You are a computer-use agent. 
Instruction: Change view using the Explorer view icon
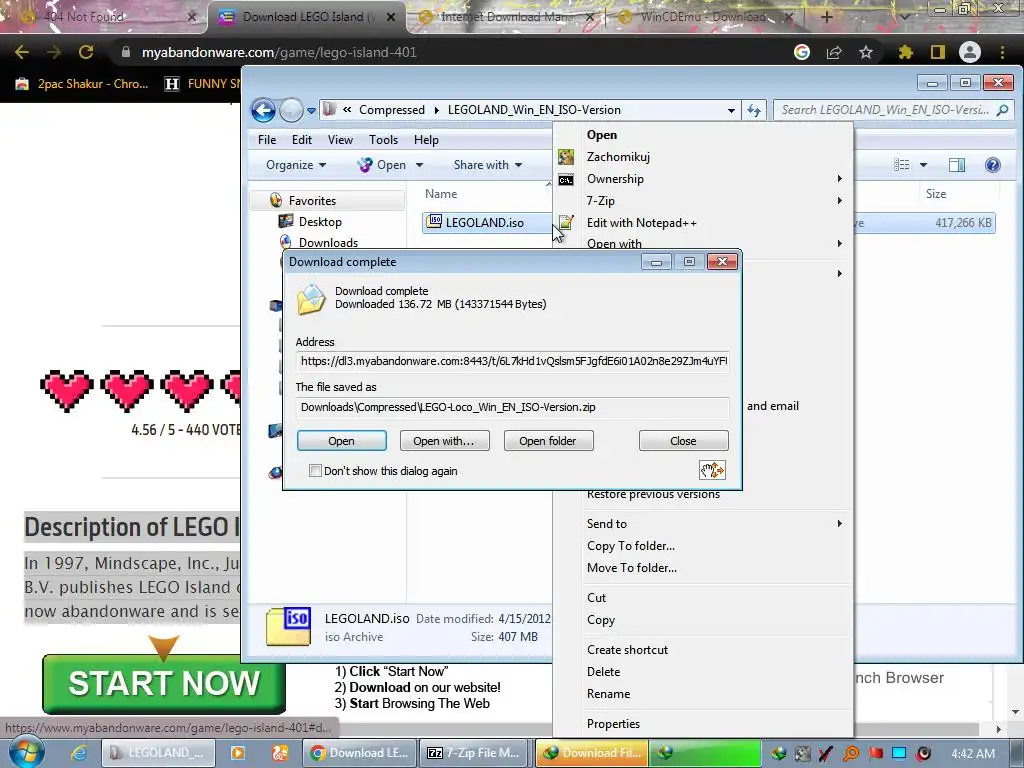pos(902,165)
